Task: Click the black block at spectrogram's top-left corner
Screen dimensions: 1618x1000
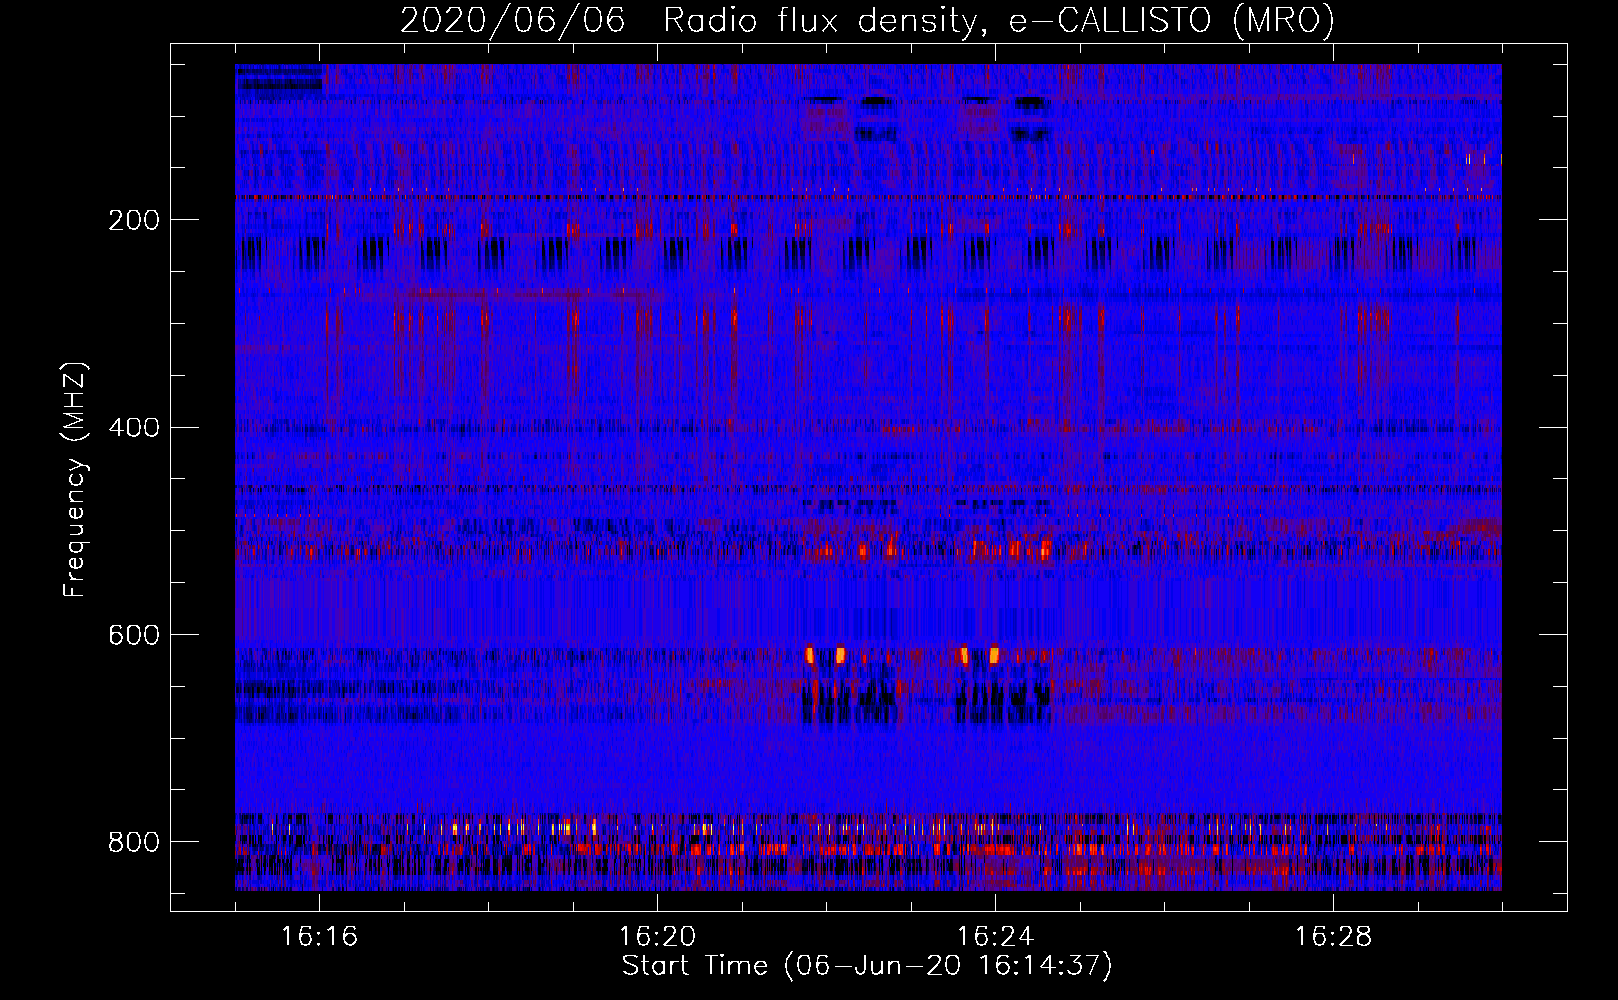Action: click(x=279, y=79)
